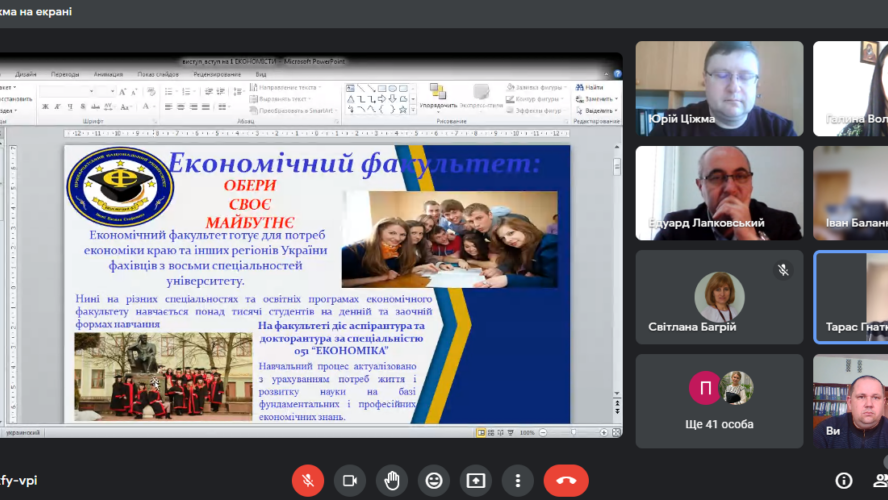Switch to the Рецензирование ribbon tab
Image resolution: width=888 pixels, height=500 pixels.
click(217, 74)
